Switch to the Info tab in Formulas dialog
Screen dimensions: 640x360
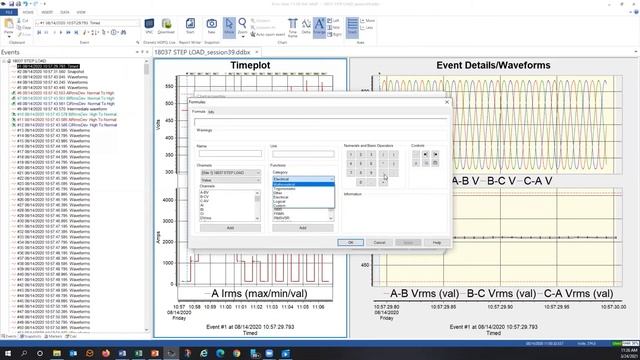pyautogui.click(x=211, y=111)
